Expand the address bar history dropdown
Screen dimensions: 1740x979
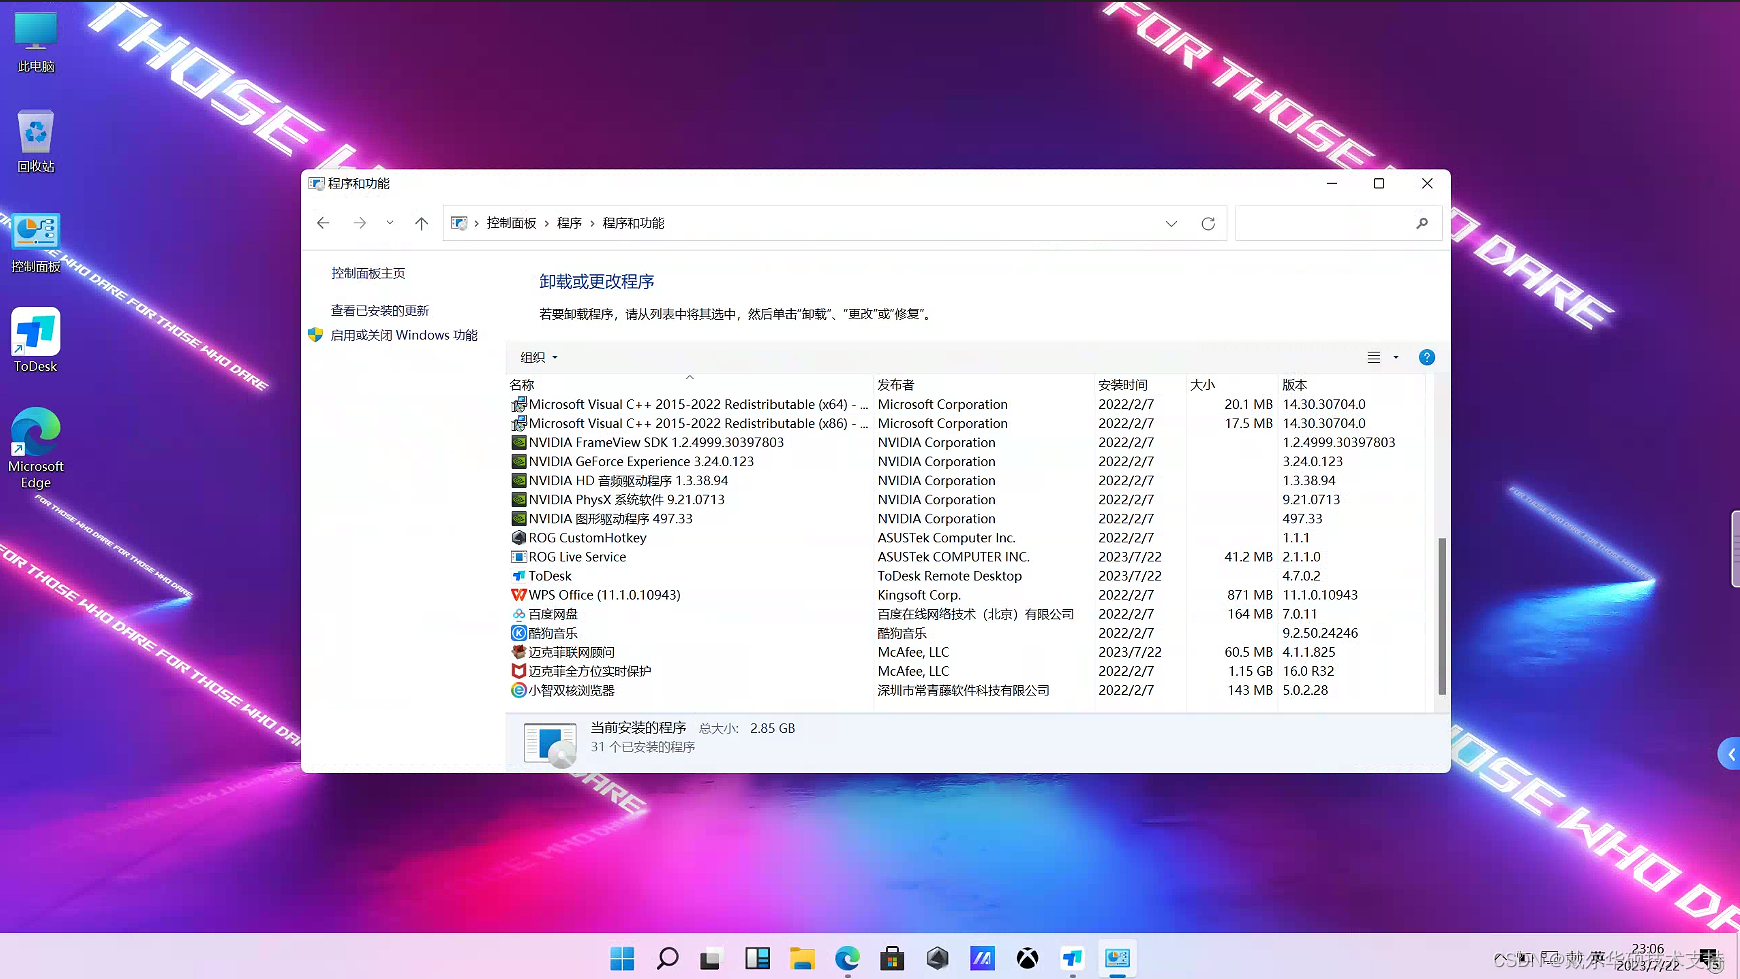pos(1171,223)
